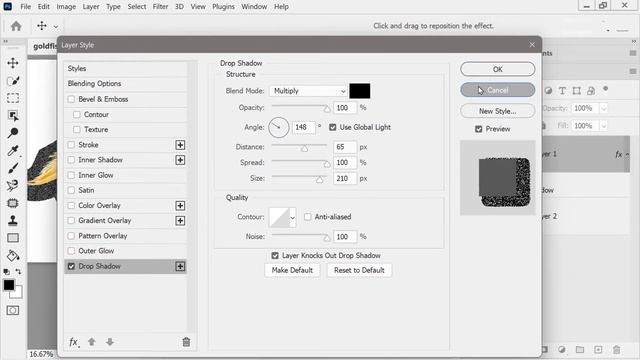The width and height of the screenshot is (640, 360).
Task: Enable the Inner Glow checkbox
Action: 71,175
